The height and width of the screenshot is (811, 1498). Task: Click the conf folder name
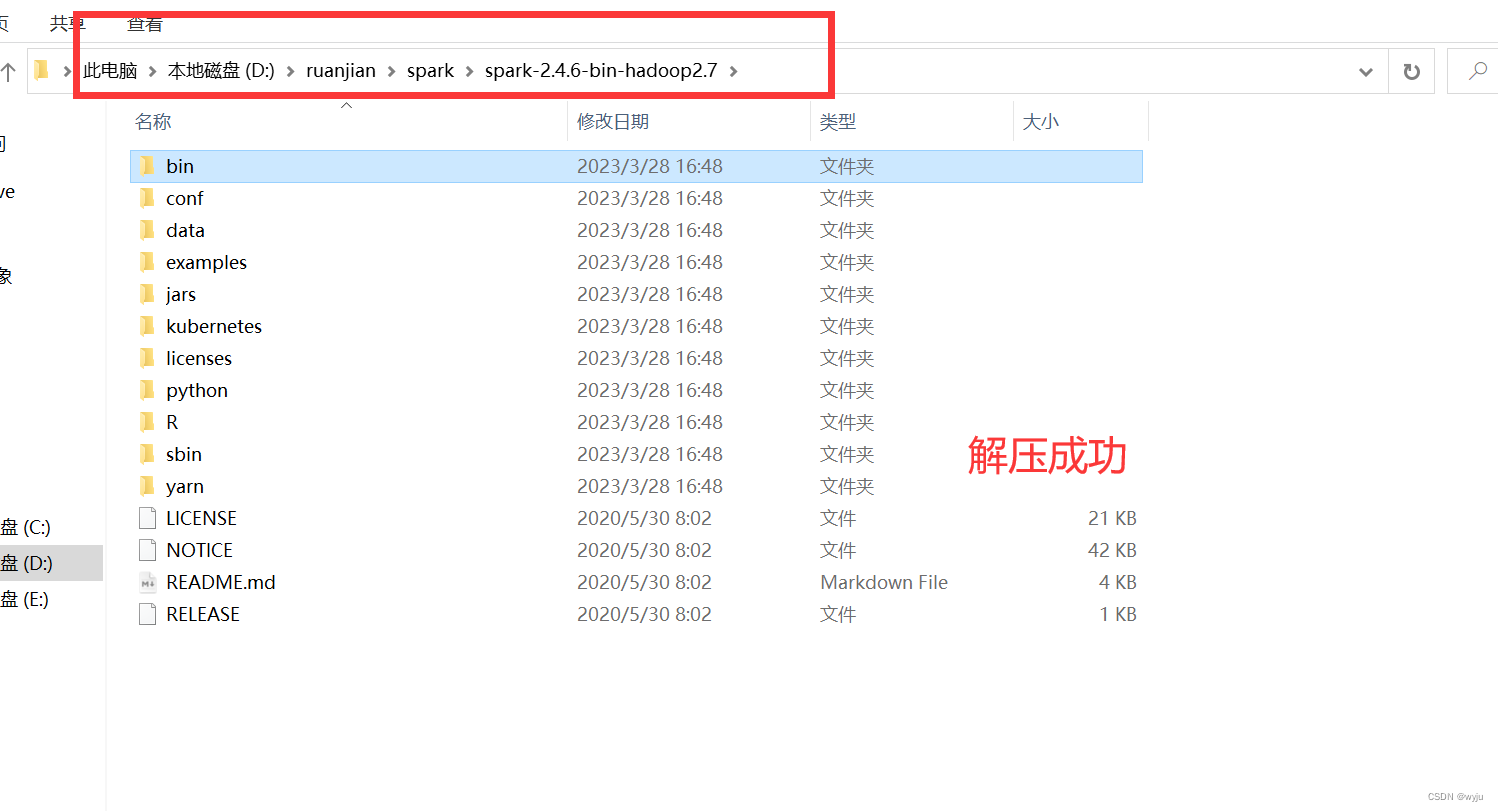pos(185,198)
